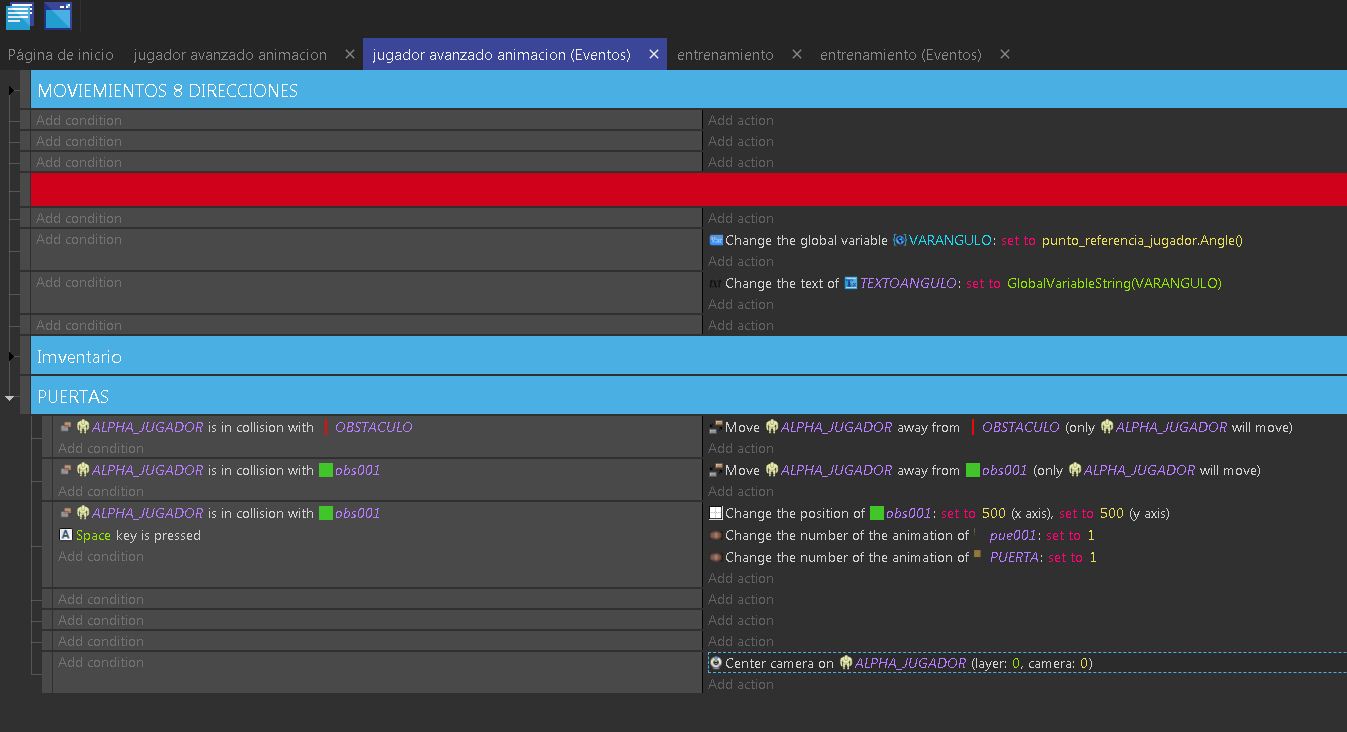Screen dimensions: 1347x732
Task: Click pue001 in the animation action
Action: [1013, 536]
